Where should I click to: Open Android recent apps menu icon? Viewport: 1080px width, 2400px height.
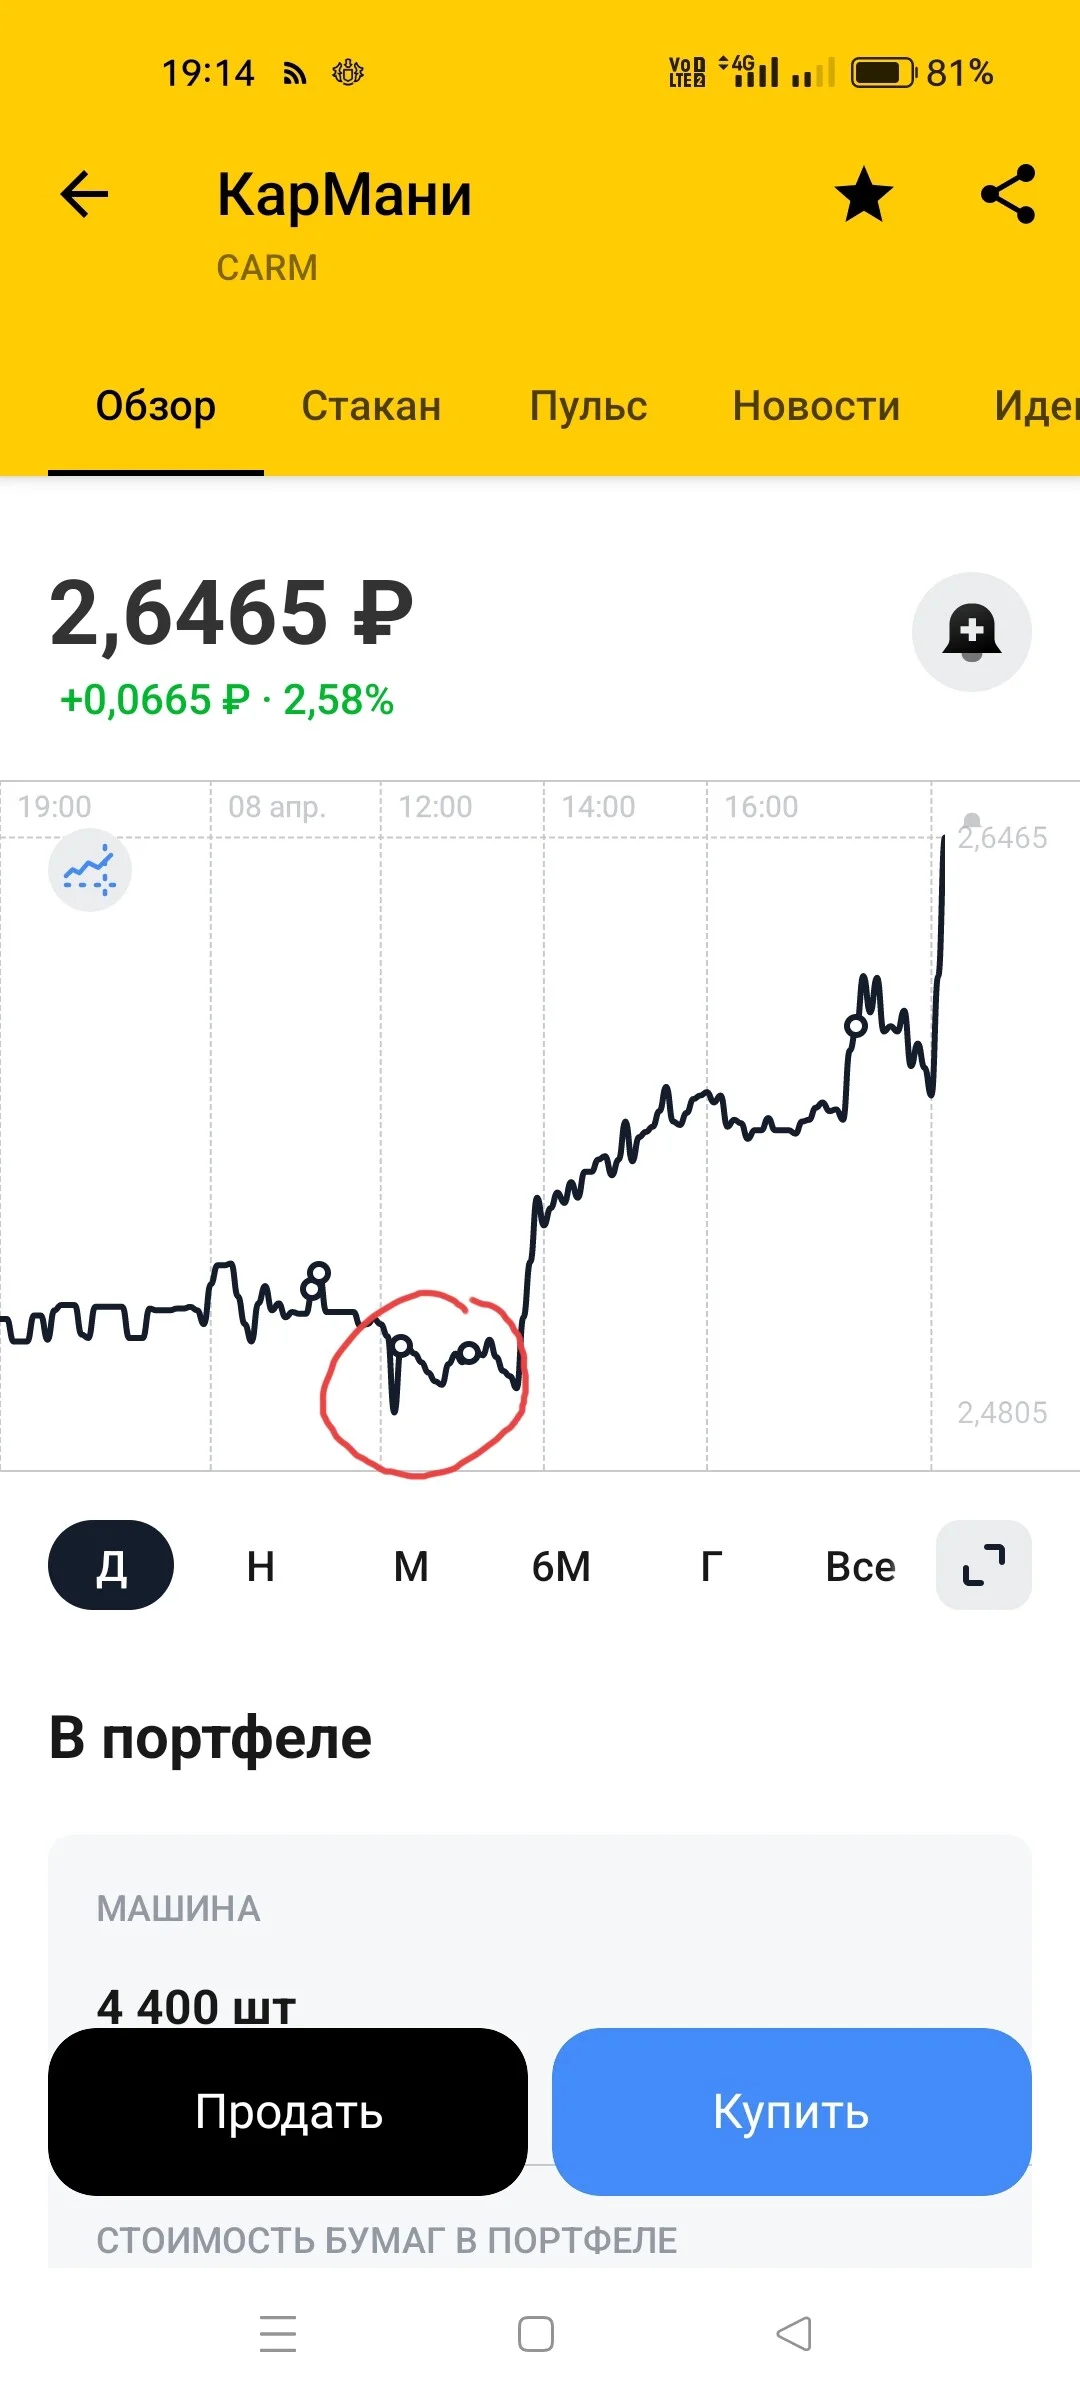pos(278,2334)
